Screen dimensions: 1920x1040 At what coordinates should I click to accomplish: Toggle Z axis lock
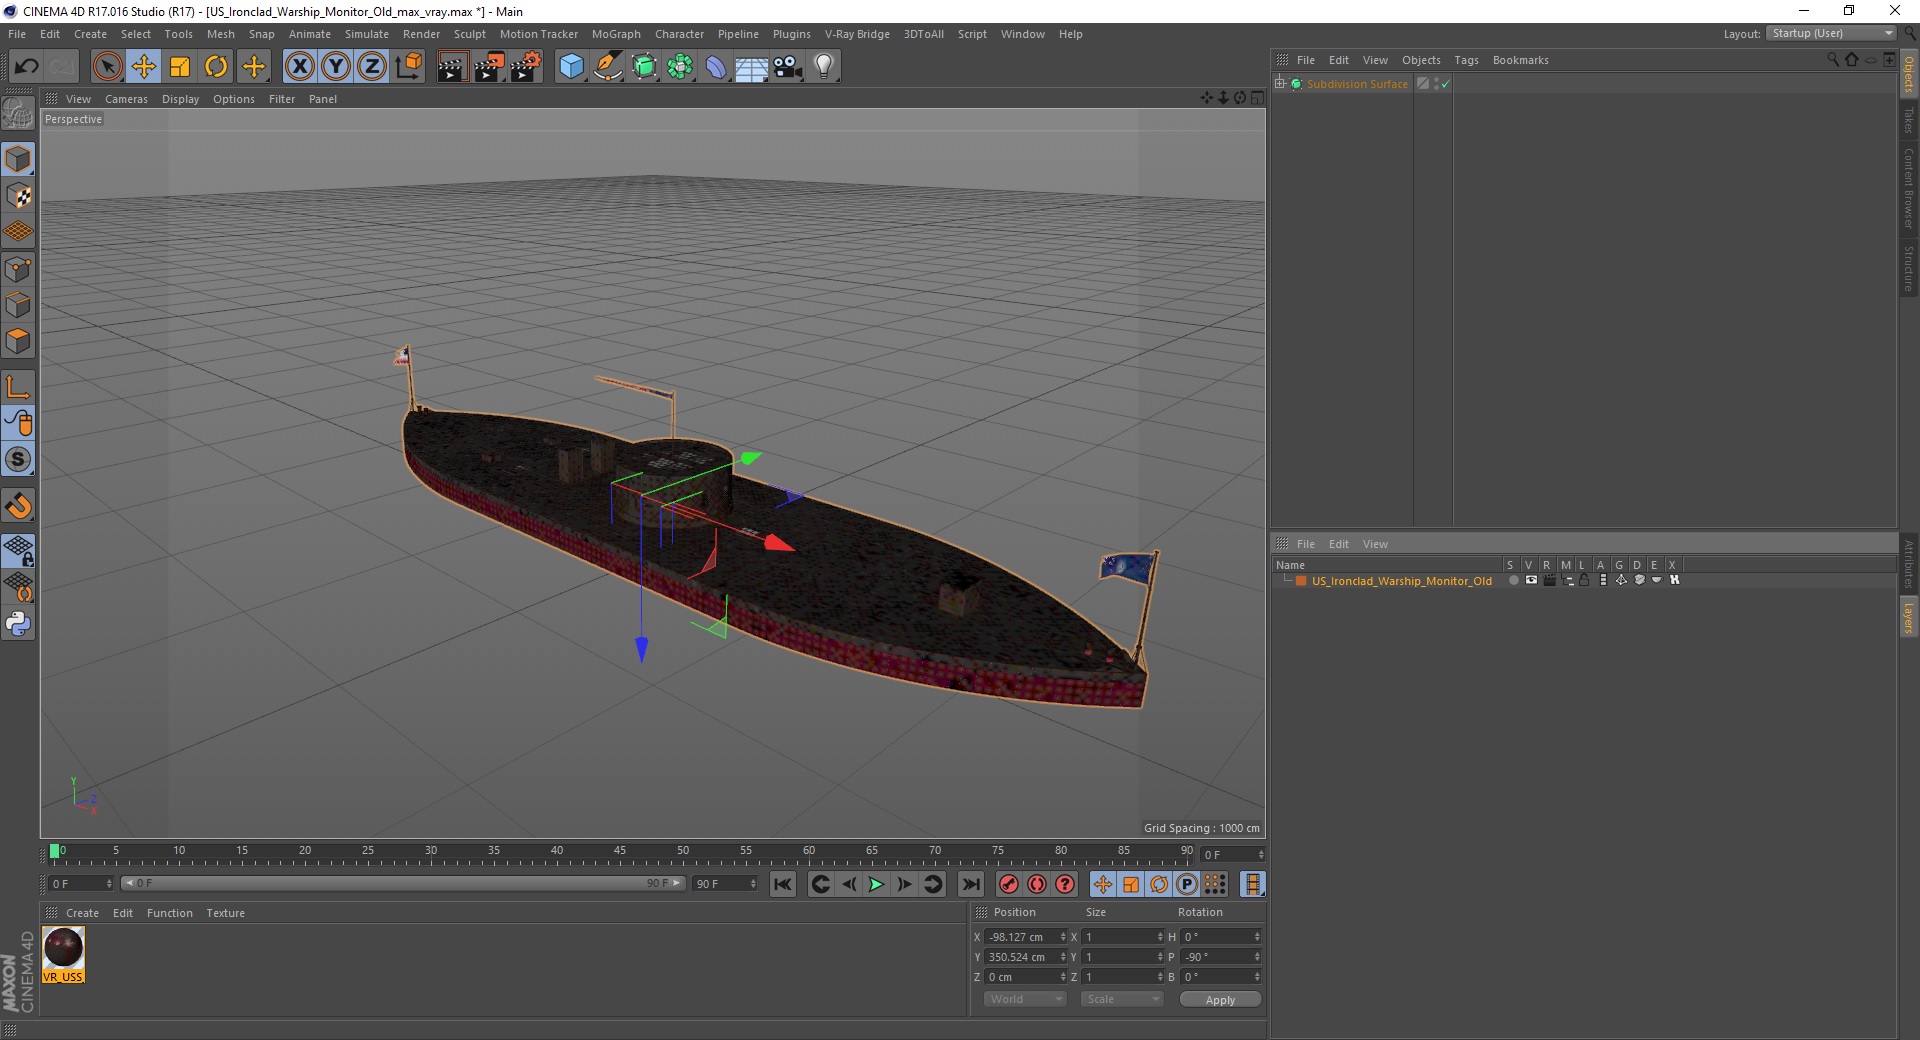click(372, 67)
